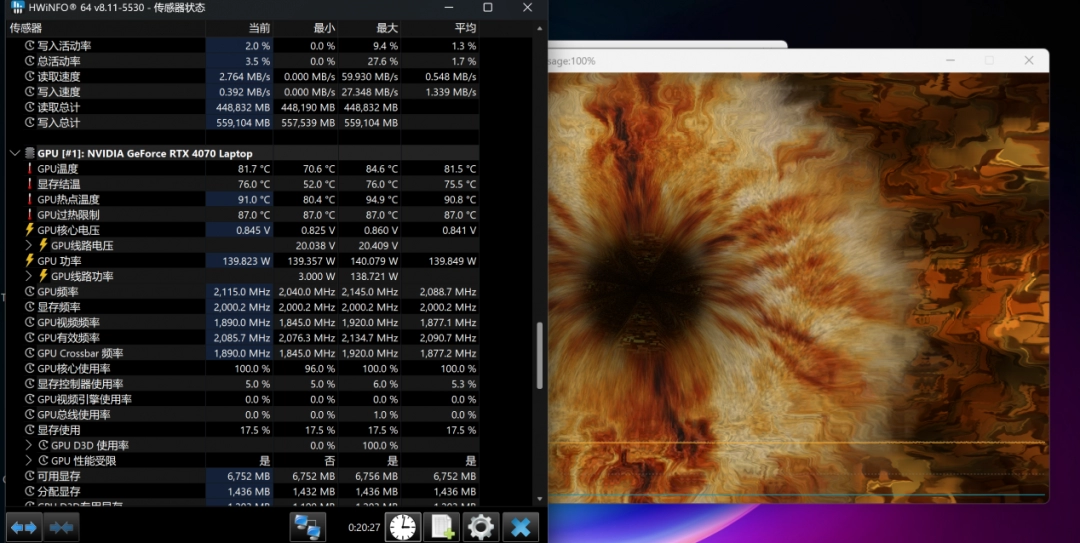Minimize the FurMark render window
This screenshot has width=1080, height=543.
(x=950, y=61)
